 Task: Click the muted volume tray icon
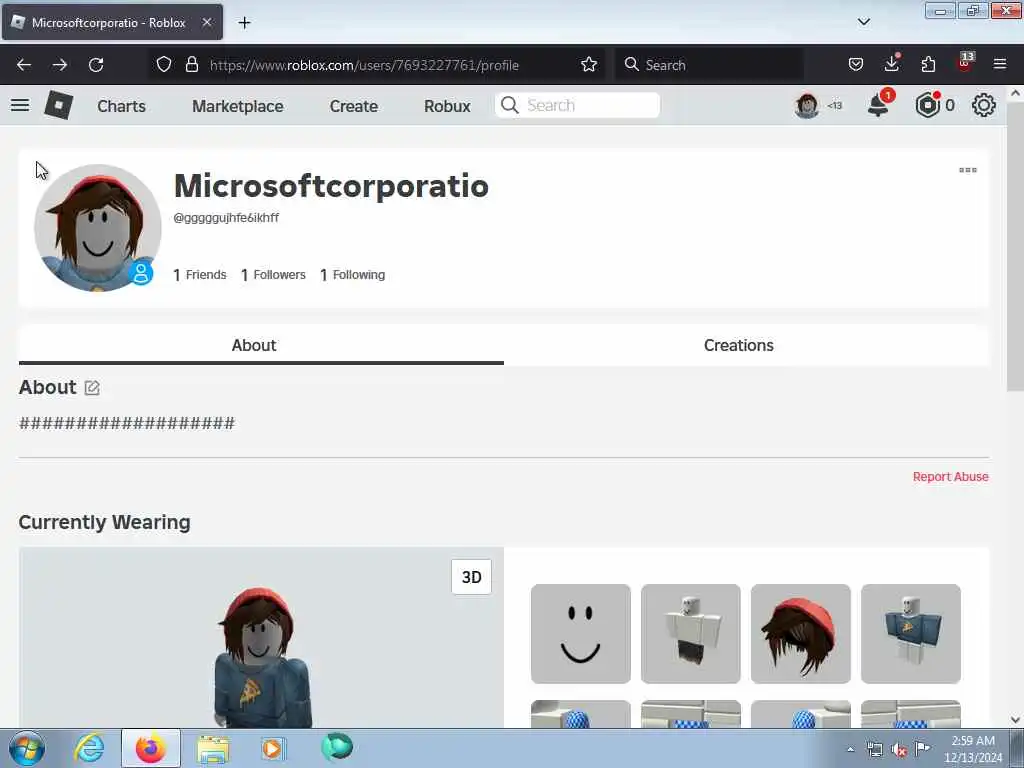coord(899,749)
